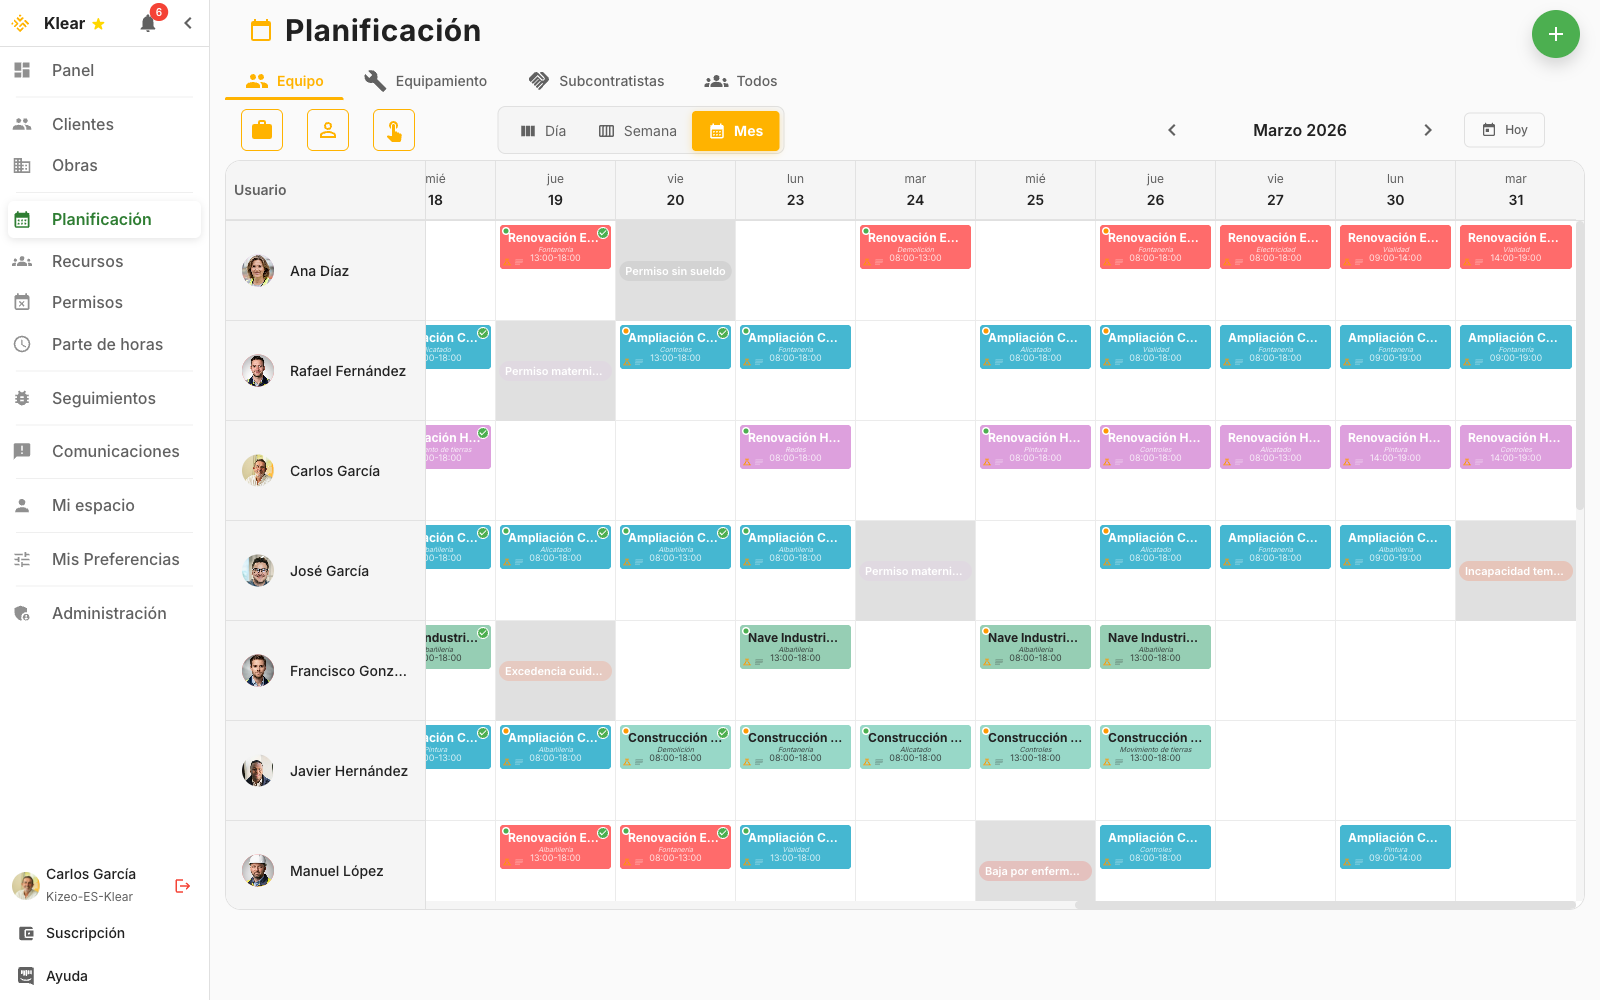Open notifications bell showing 6 alerts
Viewport: 1600px width, 1000px height.
148,22
